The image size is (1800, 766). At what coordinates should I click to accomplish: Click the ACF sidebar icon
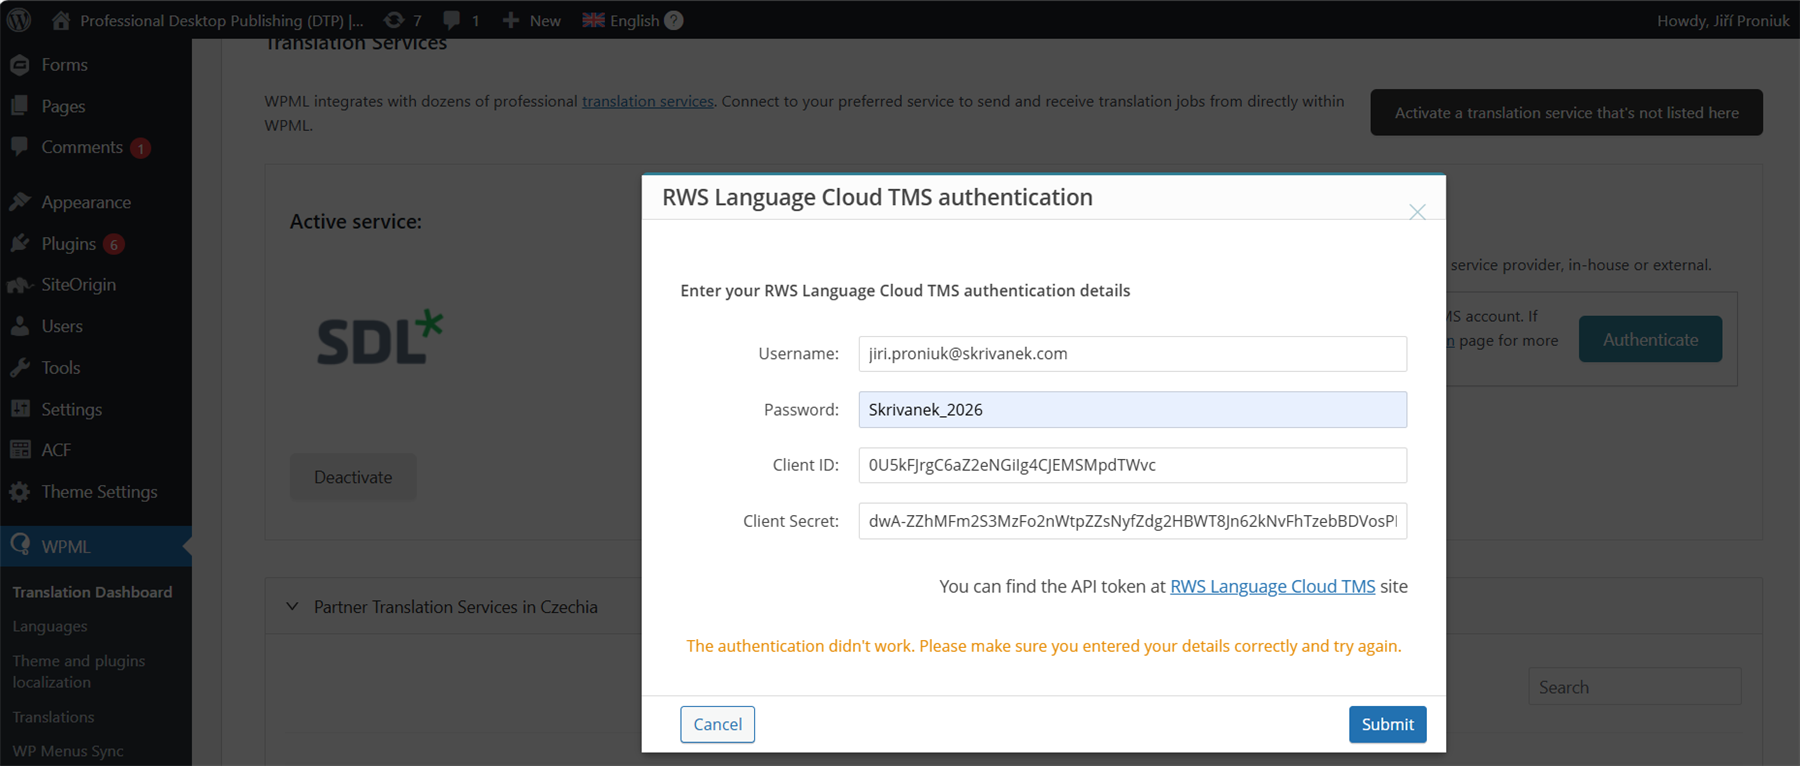[x=20, y=450]
